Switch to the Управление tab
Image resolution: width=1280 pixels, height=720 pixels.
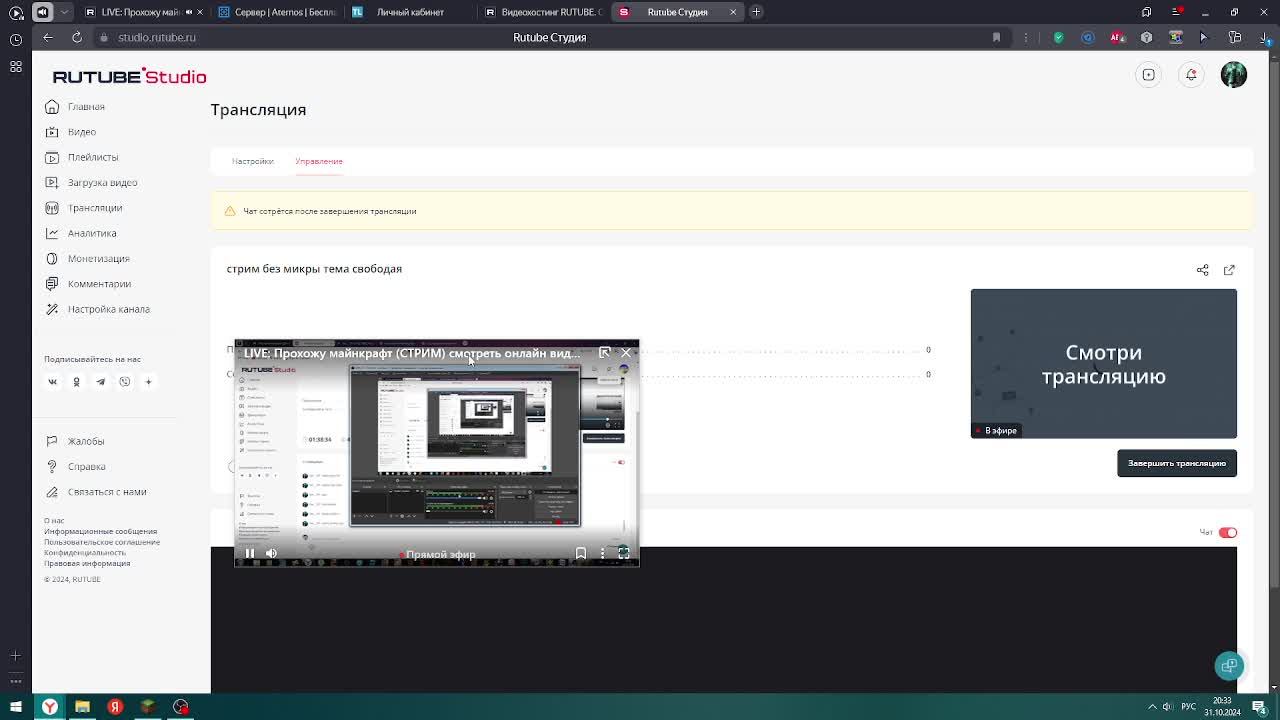[x=319, y=161]
